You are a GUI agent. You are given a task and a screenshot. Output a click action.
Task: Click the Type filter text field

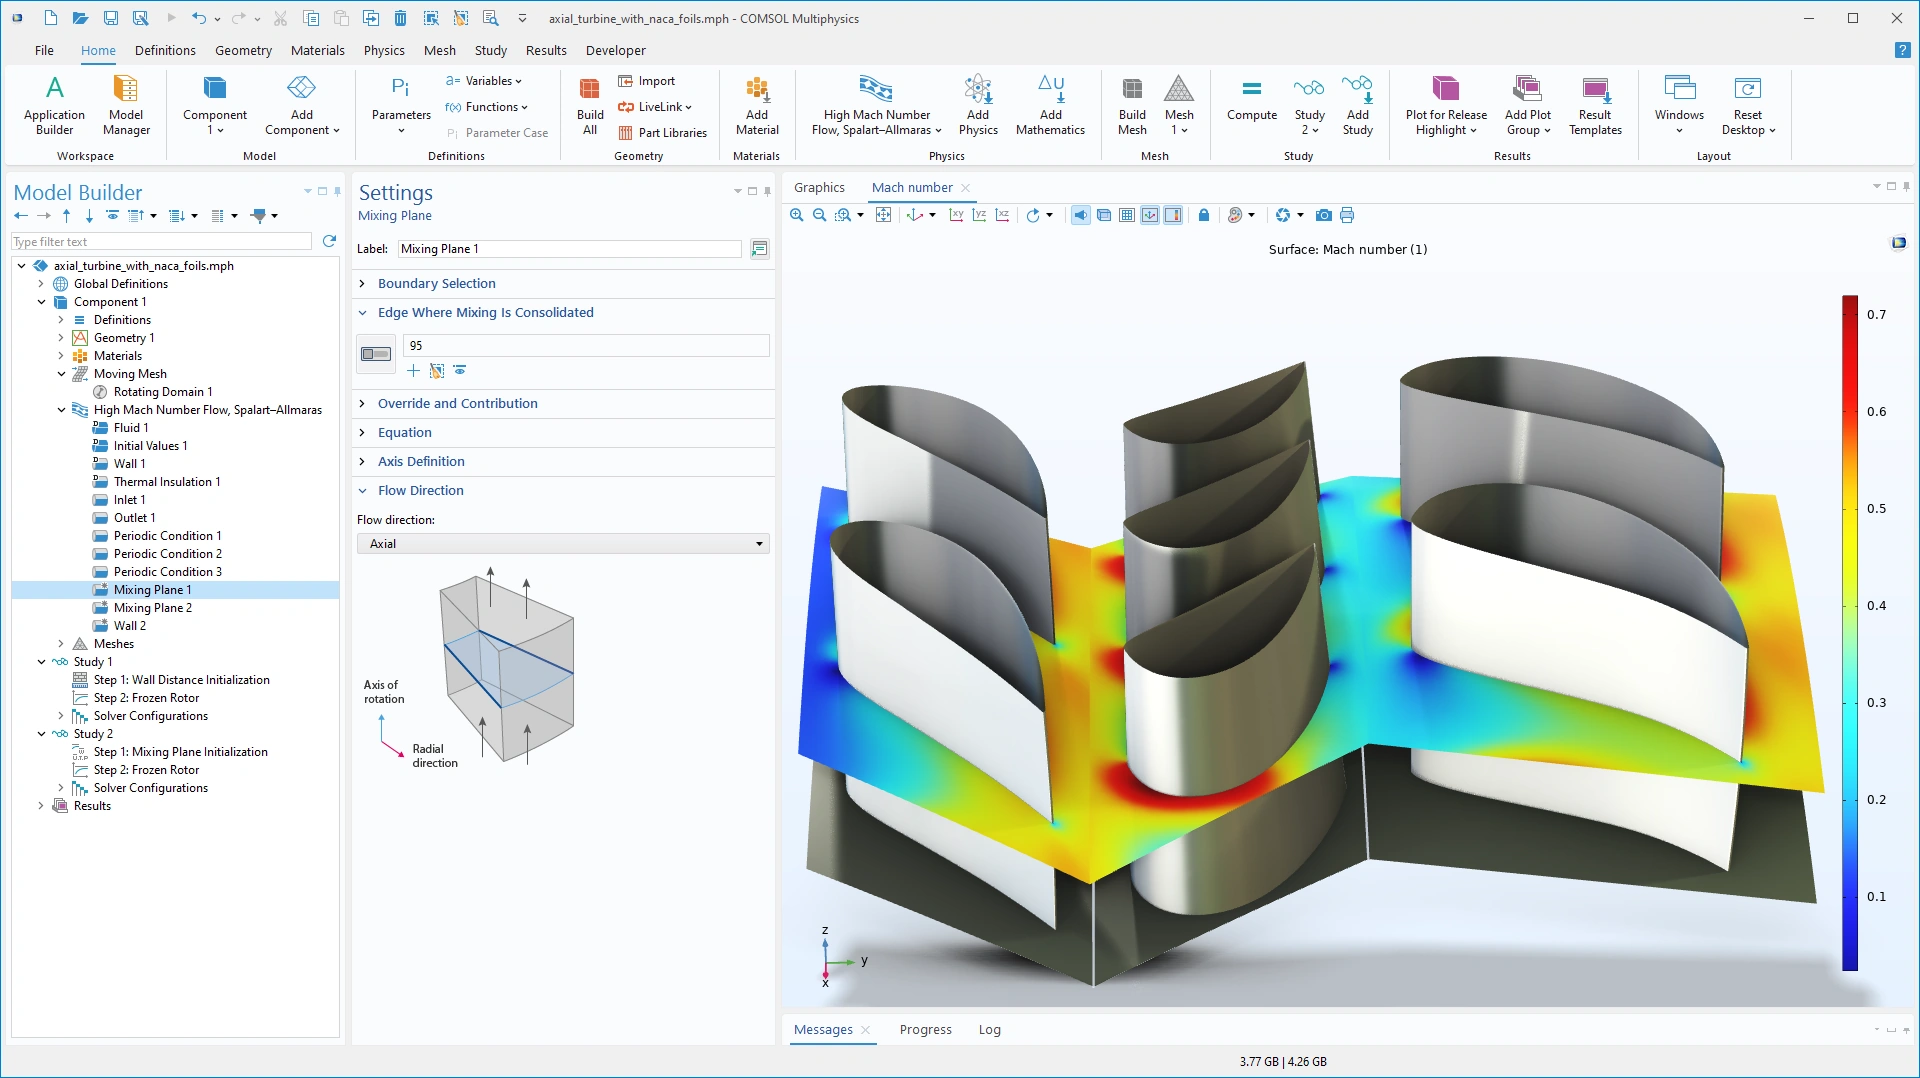coord(162,242)
